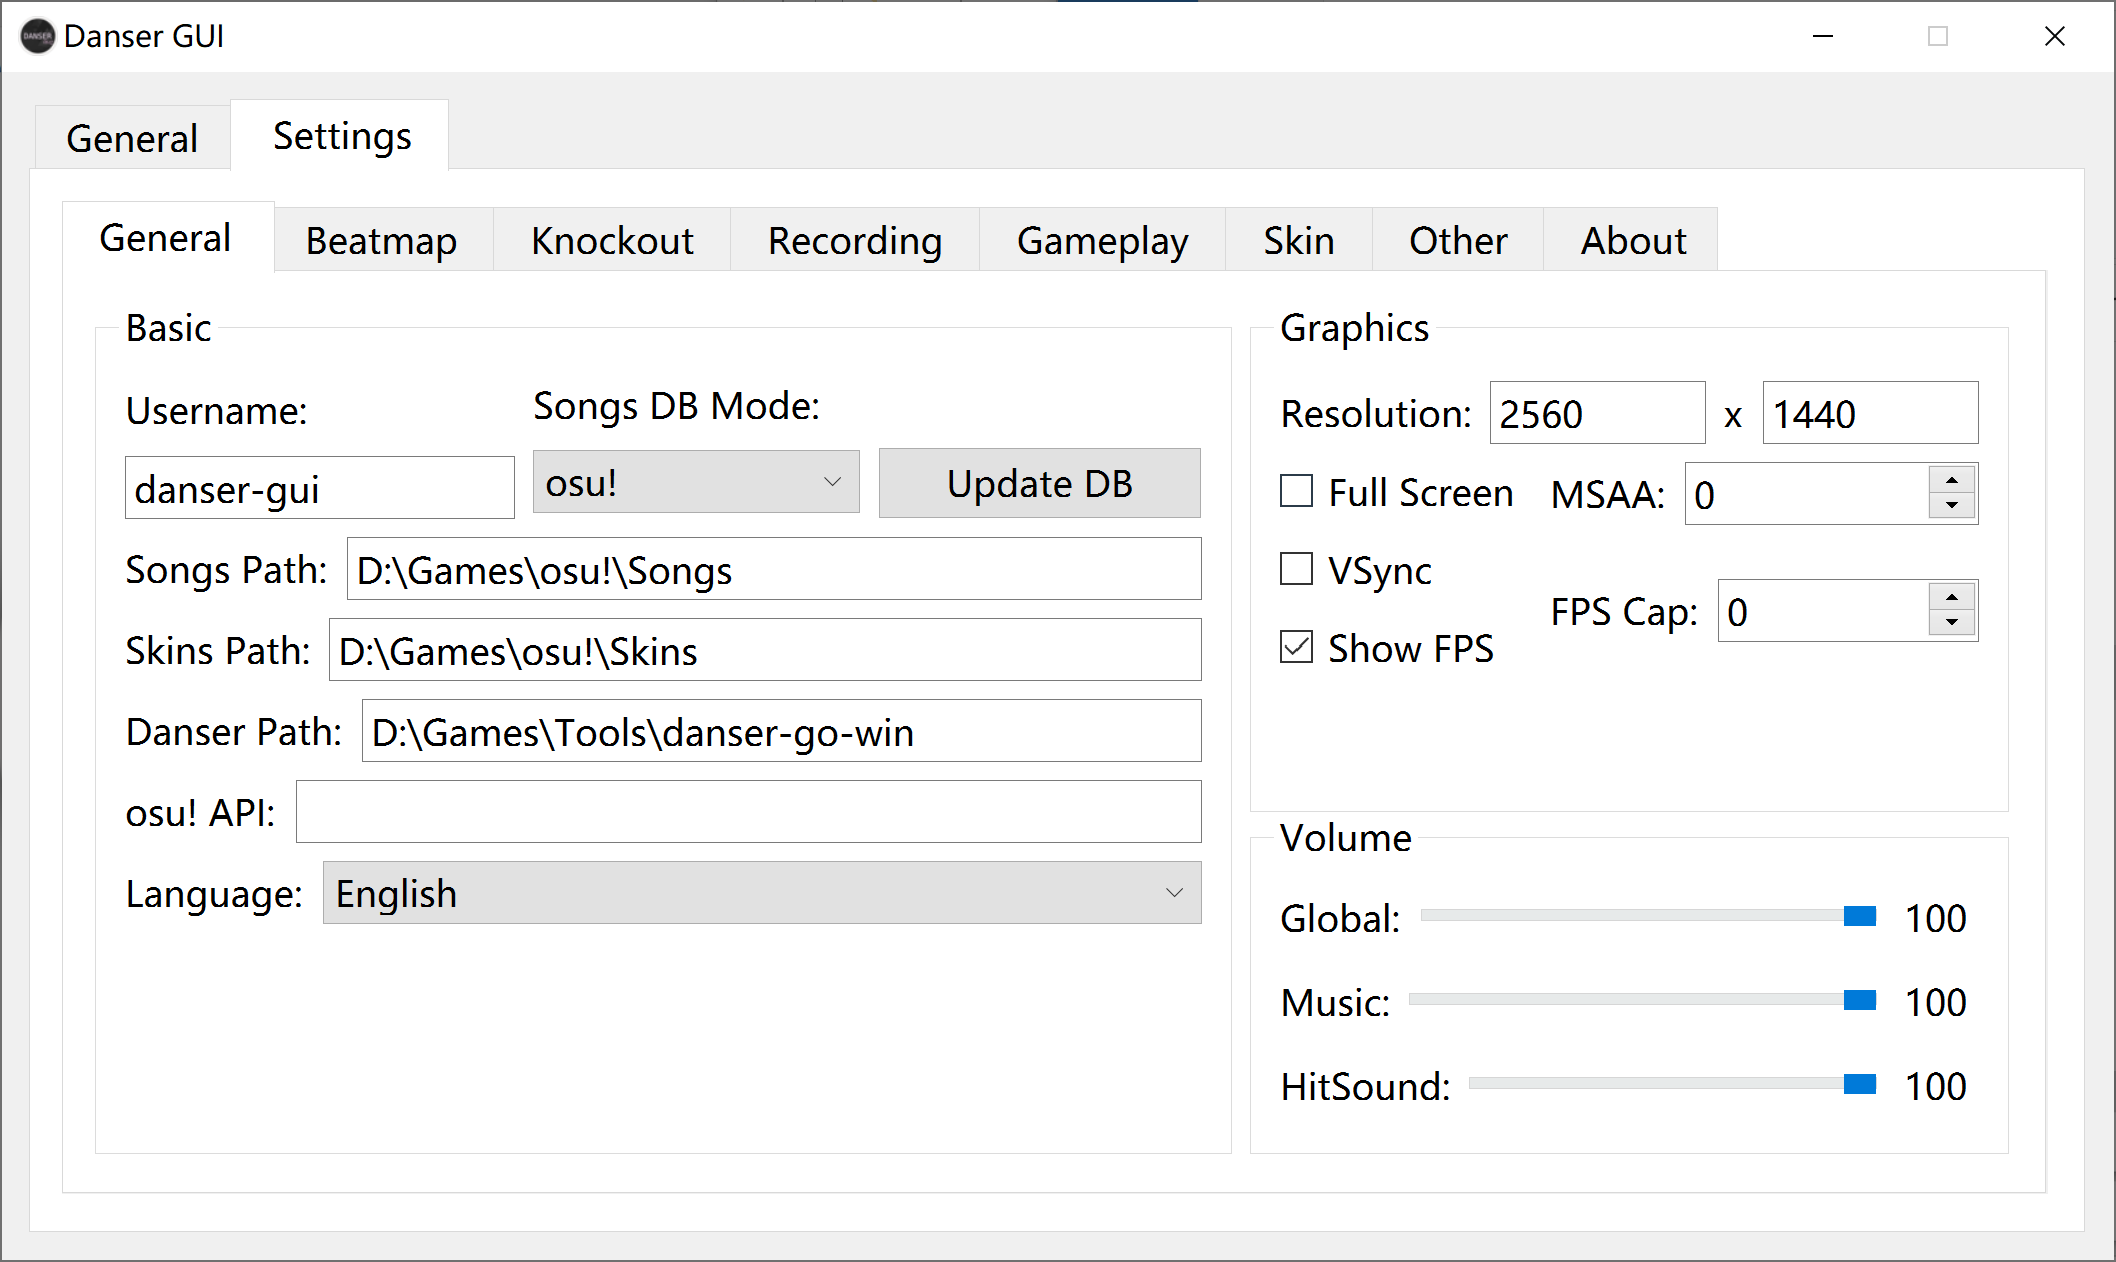Focus the Songs Path text field
Image resolution: width=2116 pixels, height=1262 pixels.
[773, 570]
